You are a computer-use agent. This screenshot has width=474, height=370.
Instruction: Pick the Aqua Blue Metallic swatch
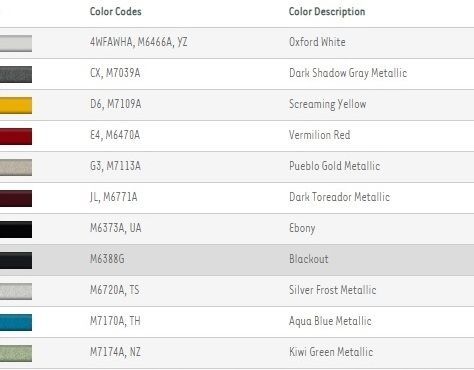pyautogui.click(x=16, y=322)
